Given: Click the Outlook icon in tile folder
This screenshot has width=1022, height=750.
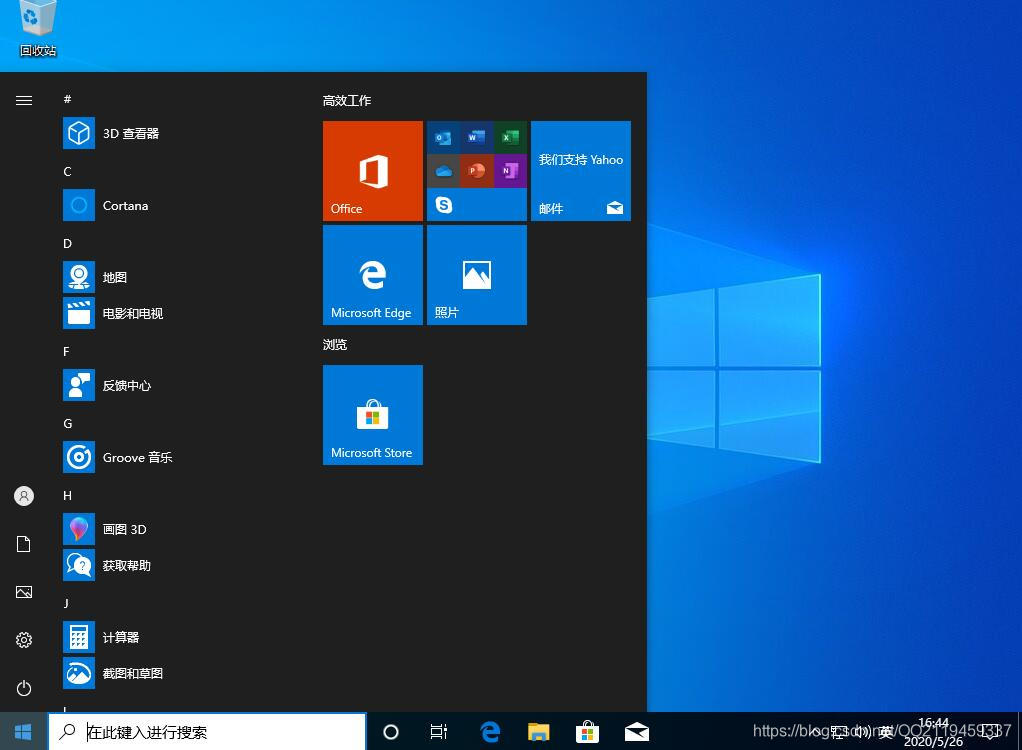Looking at the screenshot, I should click(x=443, y=137).
